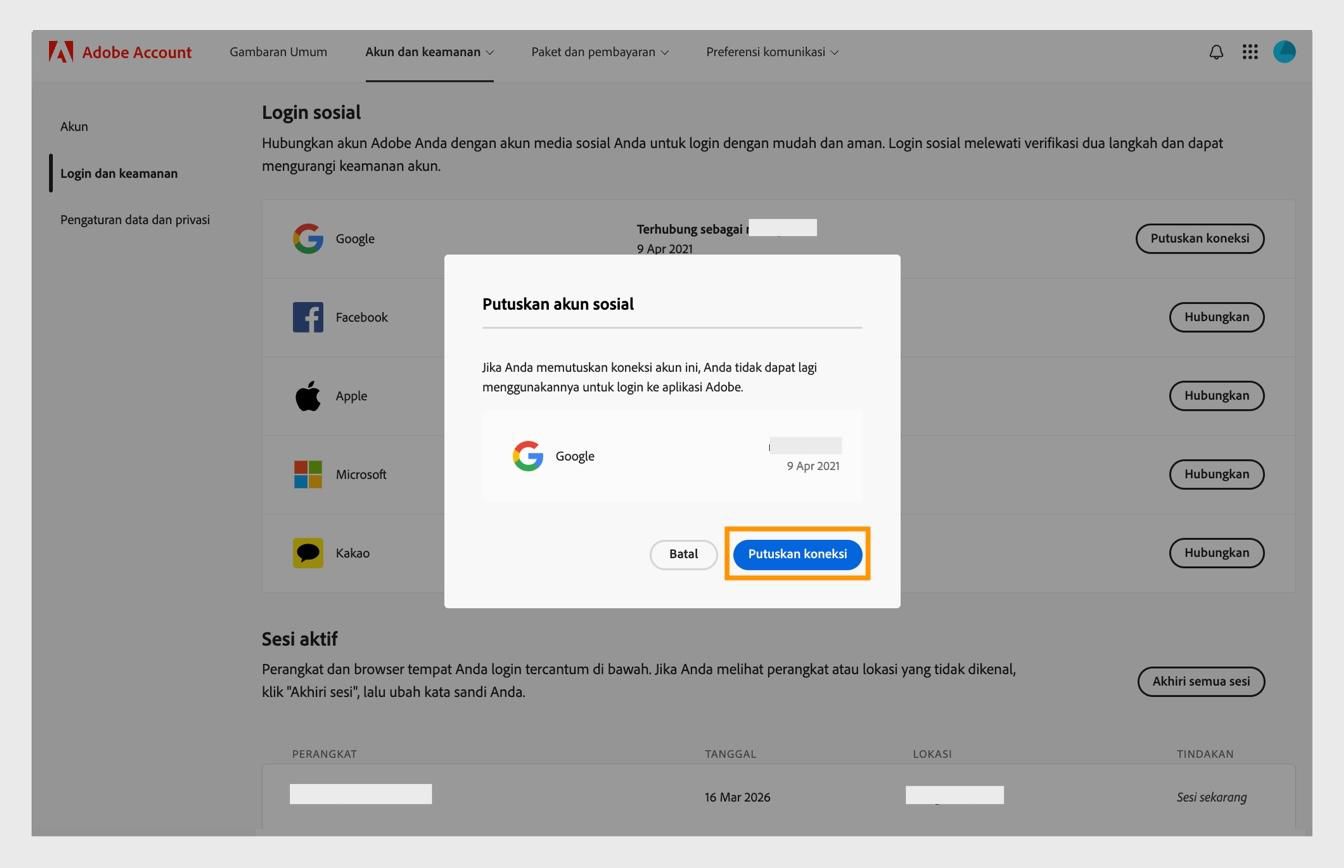This screenshot has width=1344, height=868.
Task: Open the app launcher grid
Action: coord(1249,51)
